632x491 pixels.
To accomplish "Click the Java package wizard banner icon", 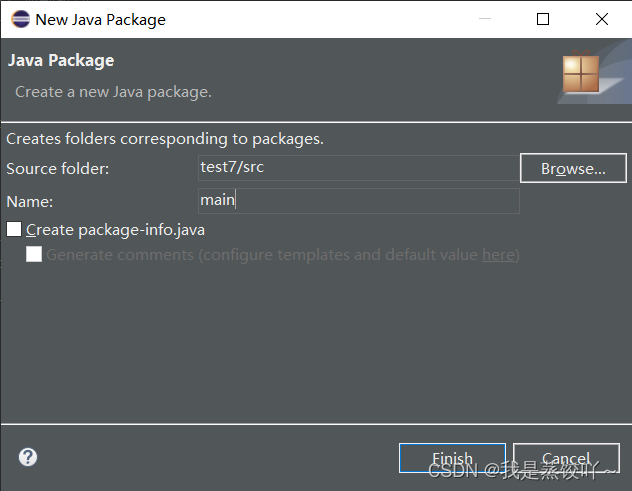I will coord(581,74).
